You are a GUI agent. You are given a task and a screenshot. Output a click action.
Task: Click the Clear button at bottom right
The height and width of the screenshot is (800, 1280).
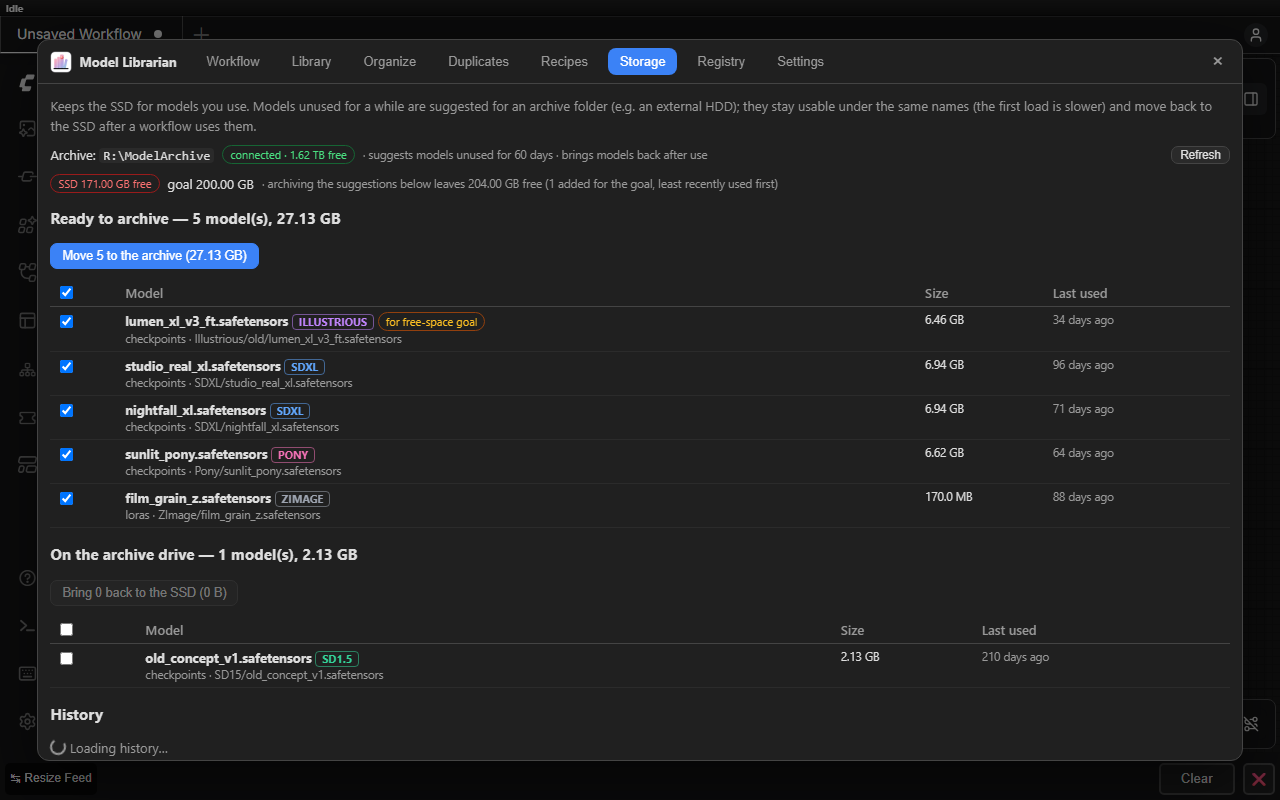click(1197, 778)
